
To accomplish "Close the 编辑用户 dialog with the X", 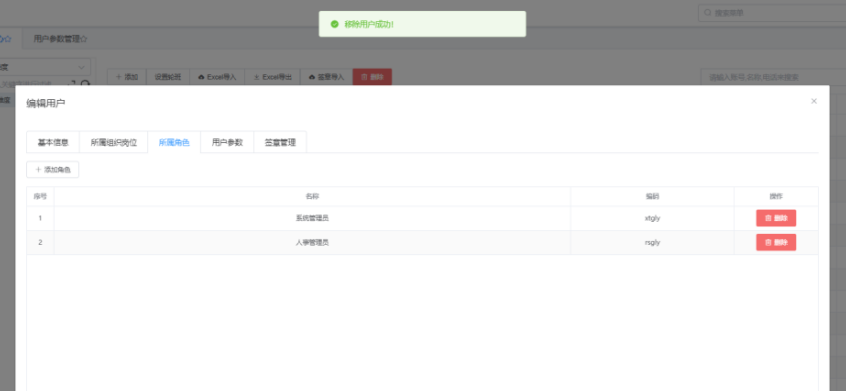I will 814,101.
